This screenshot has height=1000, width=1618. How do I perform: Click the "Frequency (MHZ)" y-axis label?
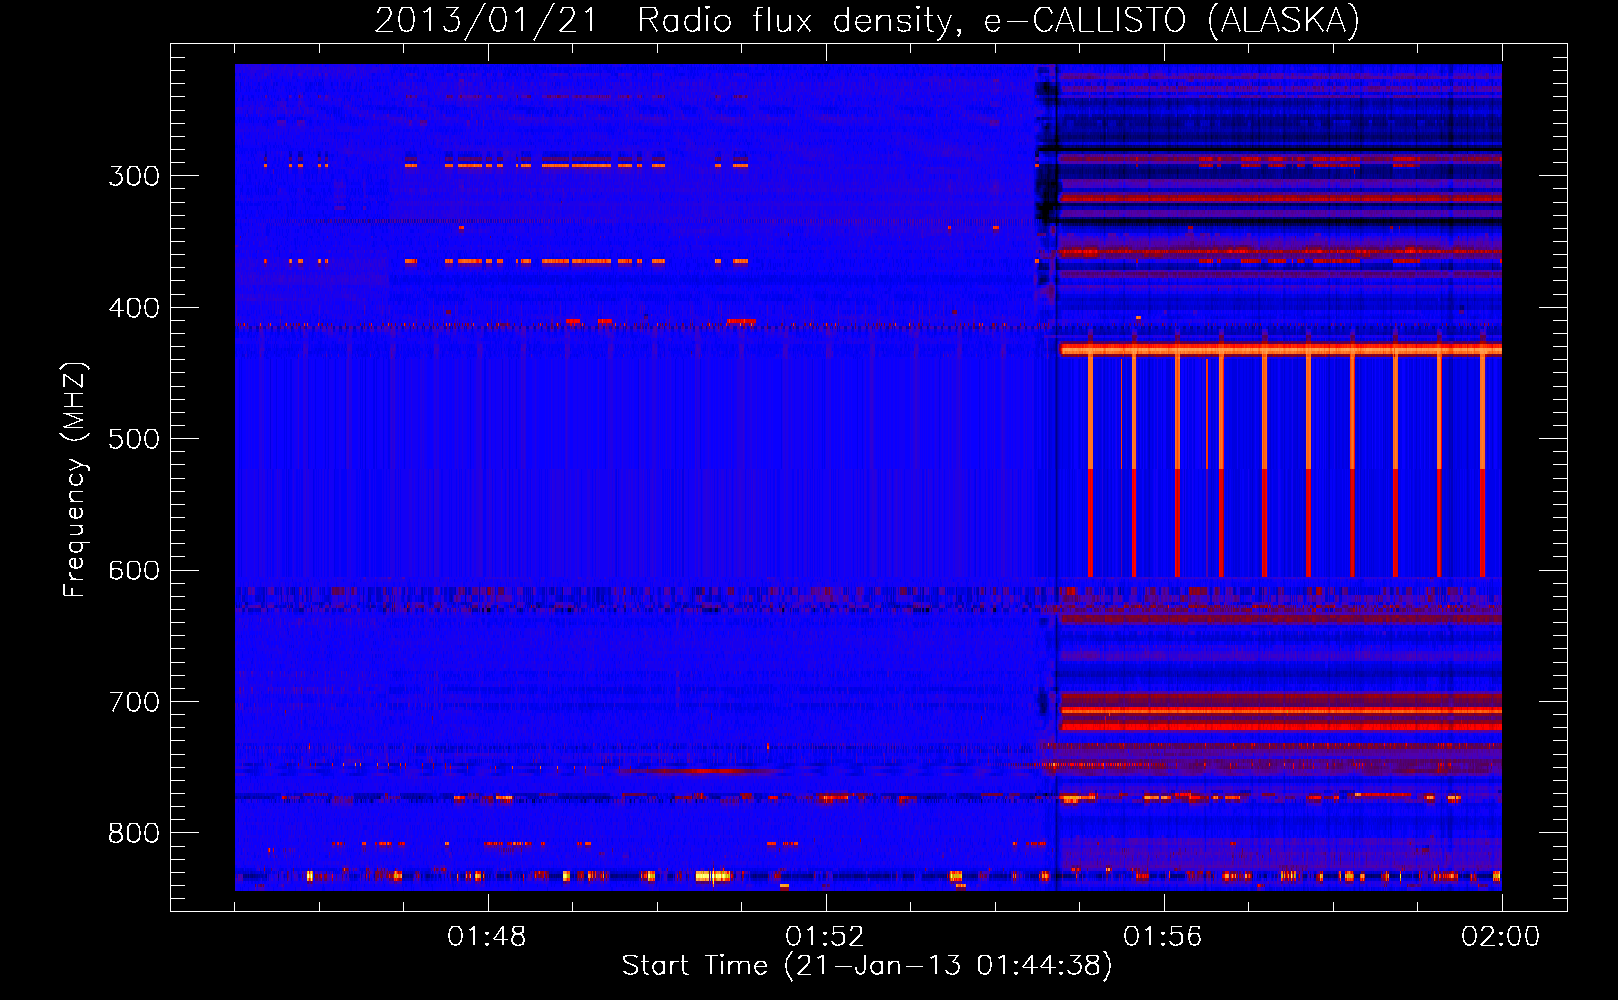coord(75,480)
